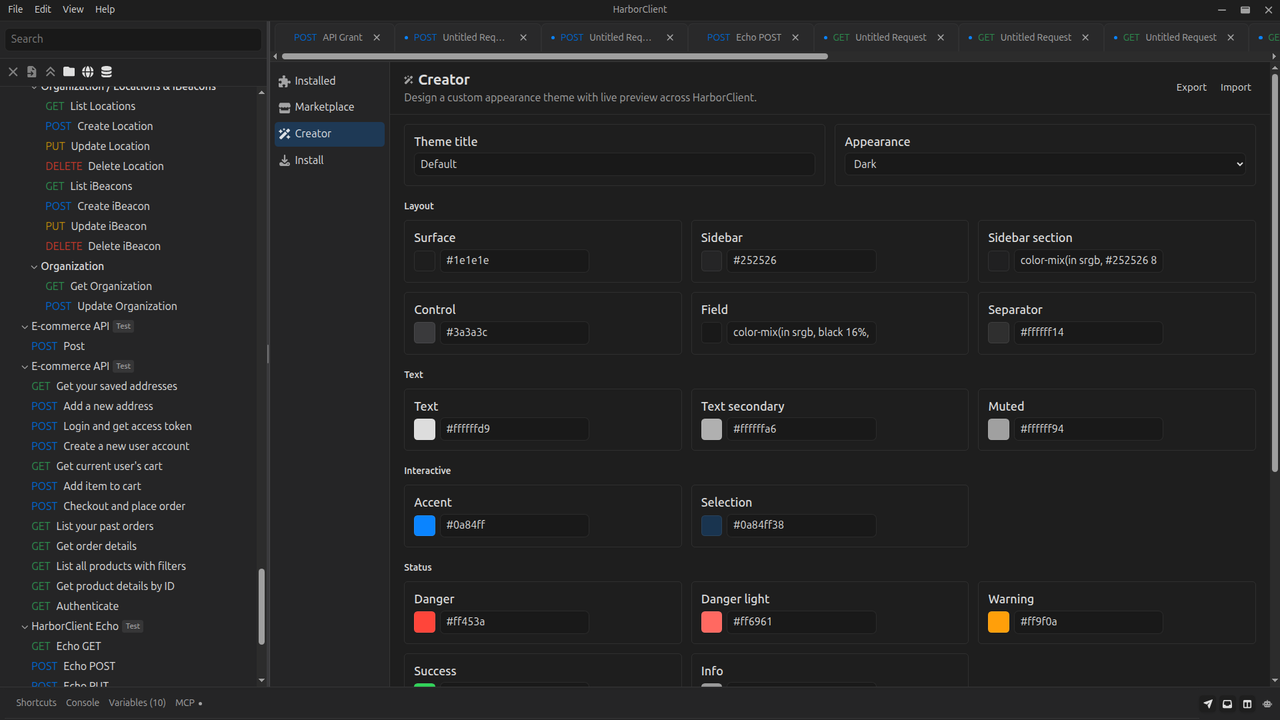Click the Separator hex value field
1280x720 pixels.
pos(1088,333)
